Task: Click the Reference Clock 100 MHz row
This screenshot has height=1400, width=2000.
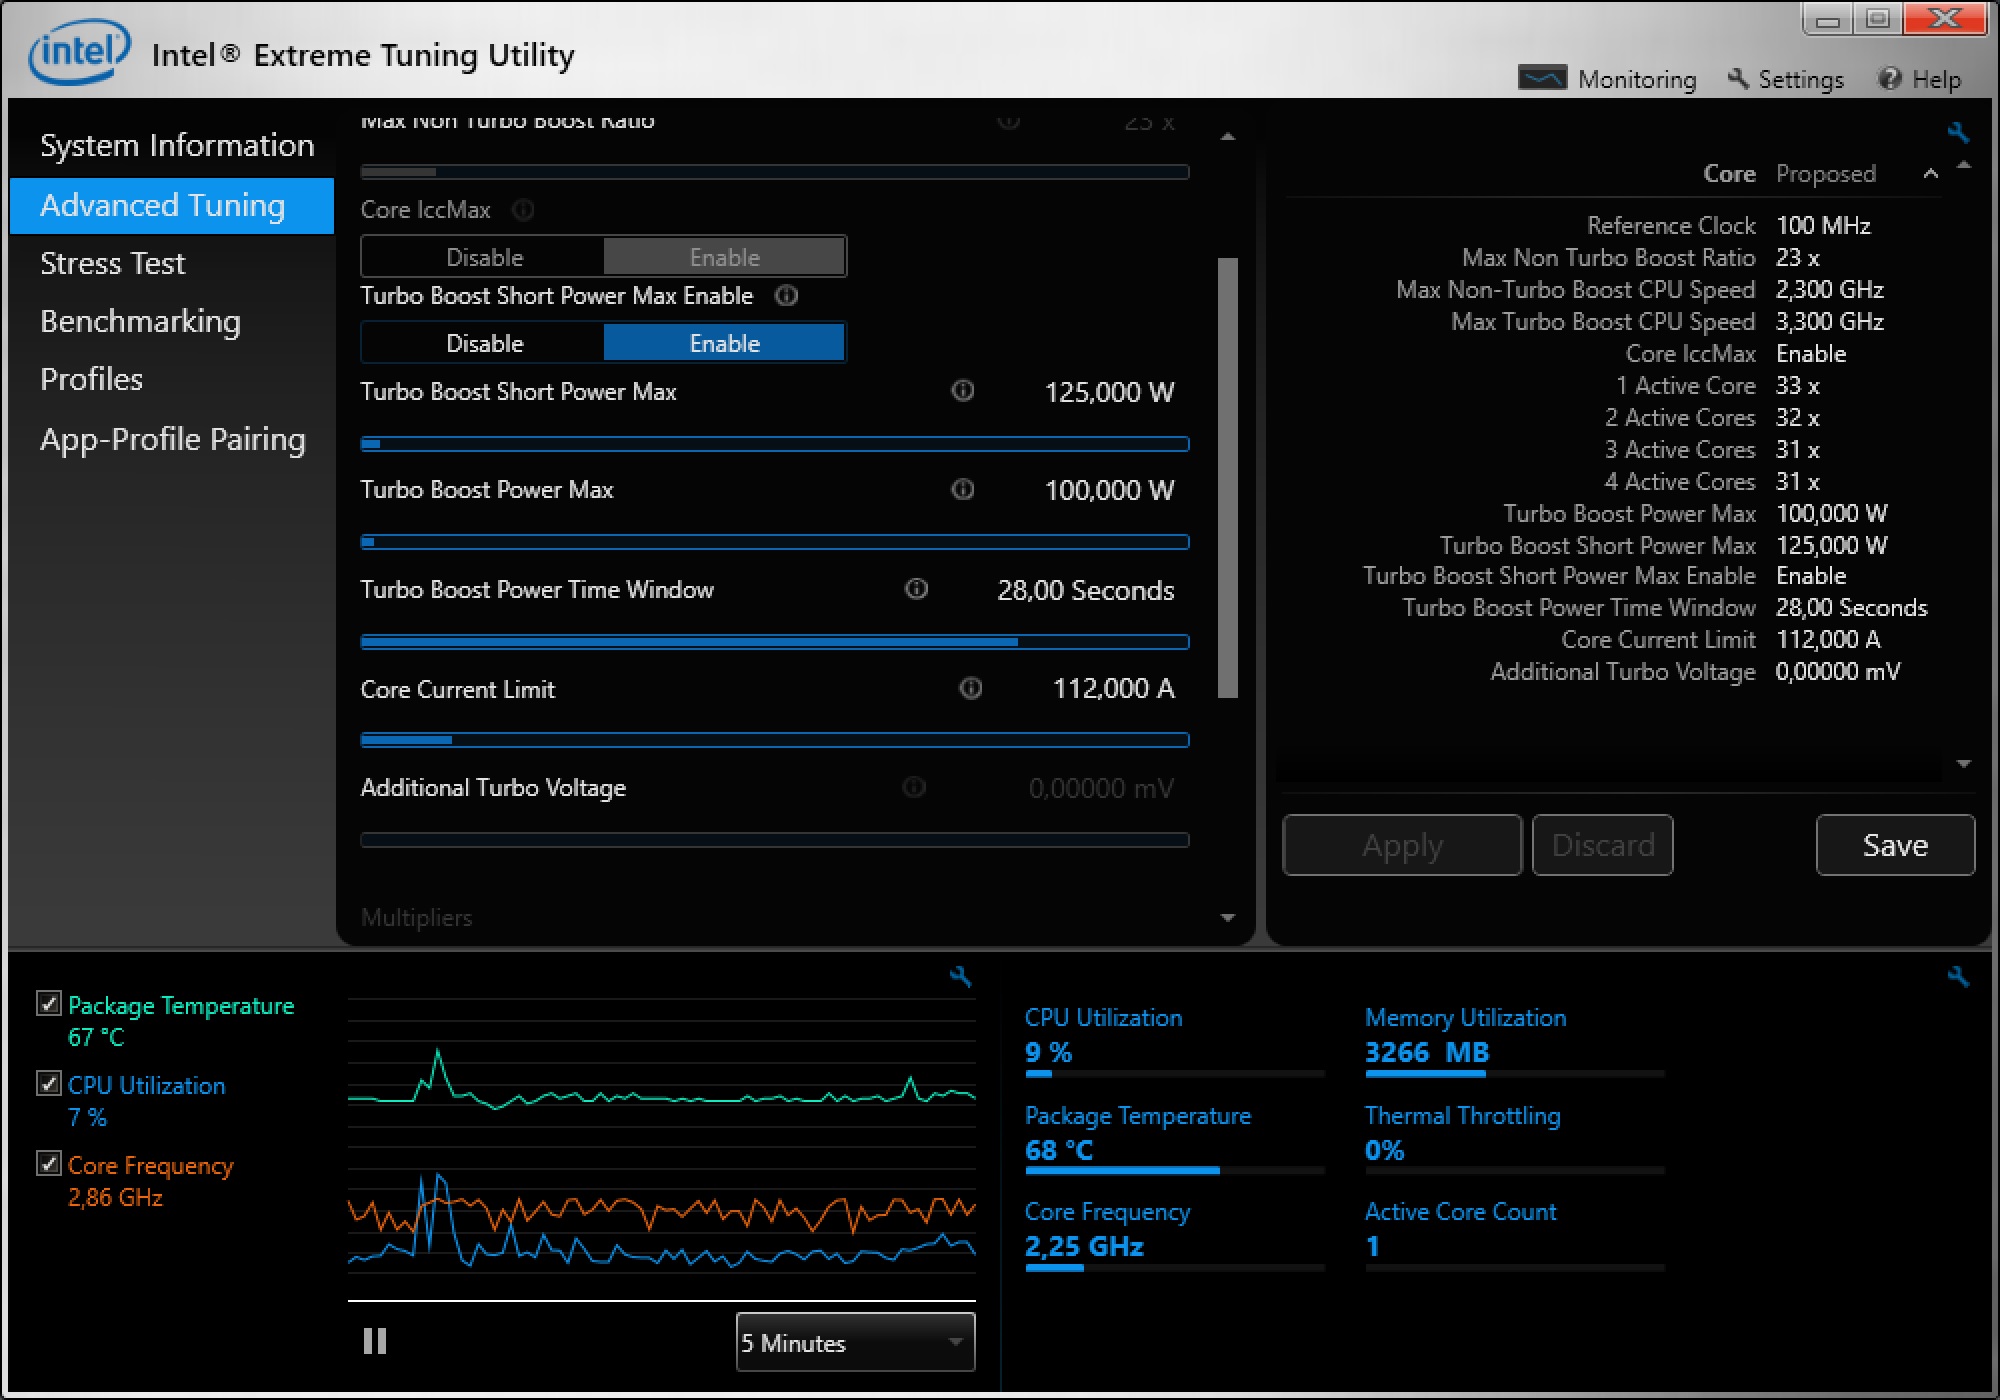Action: 1729,225
